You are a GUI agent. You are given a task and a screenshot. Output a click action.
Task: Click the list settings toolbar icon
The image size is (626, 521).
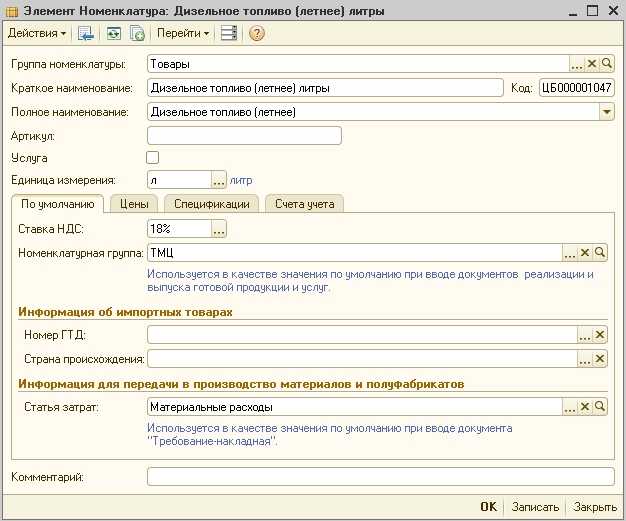[229, 33]
